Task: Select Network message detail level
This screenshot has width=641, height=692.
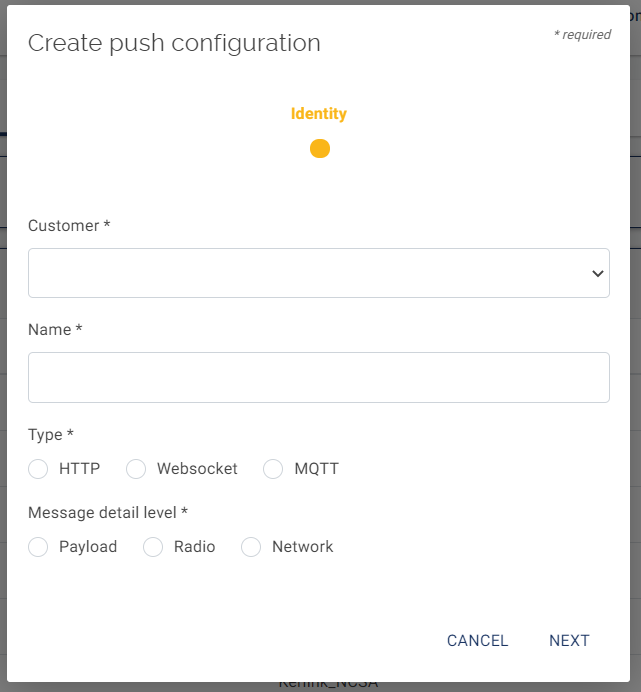Action: 251,547
